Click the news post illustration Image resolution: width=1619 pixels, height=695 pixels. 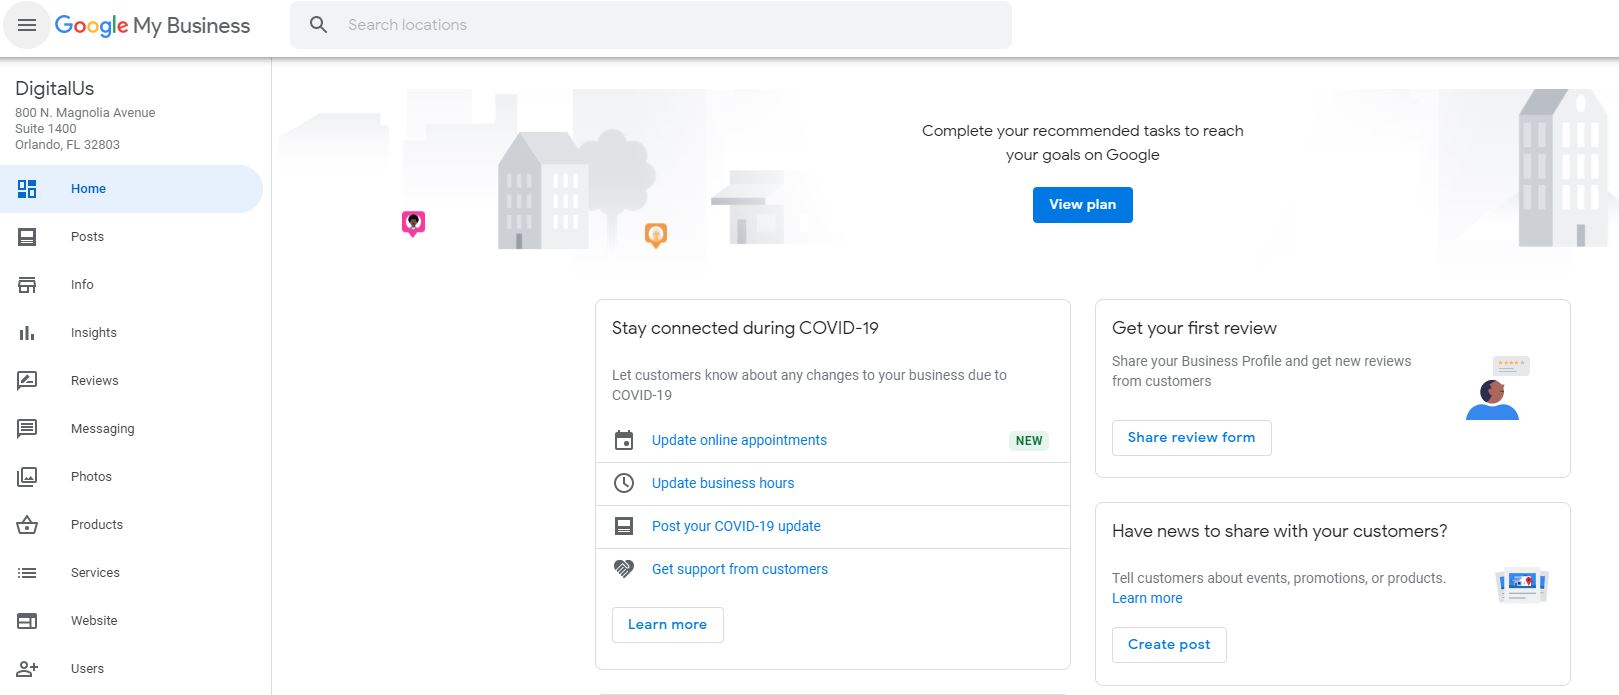(1522, 585)
